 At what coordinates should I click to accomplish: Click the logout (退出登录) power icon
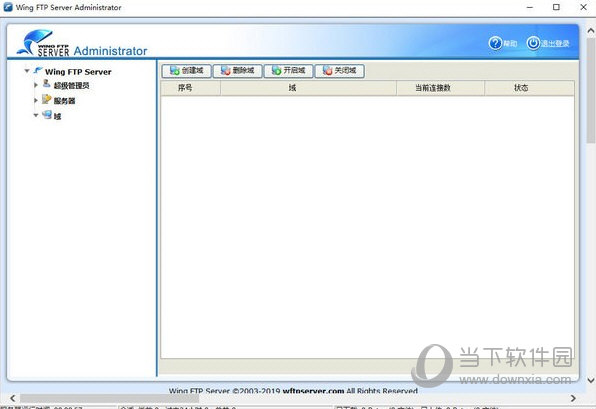pos(533,43)
